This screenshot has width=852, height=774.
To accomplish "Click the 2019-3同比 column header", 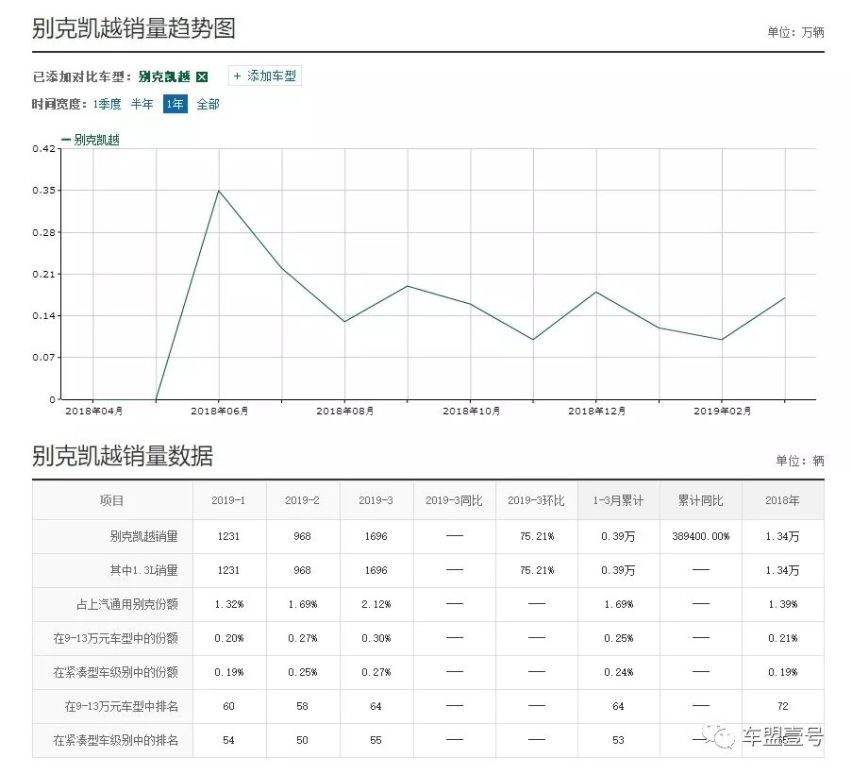I will pyautogui.click(x=454, y=500).
